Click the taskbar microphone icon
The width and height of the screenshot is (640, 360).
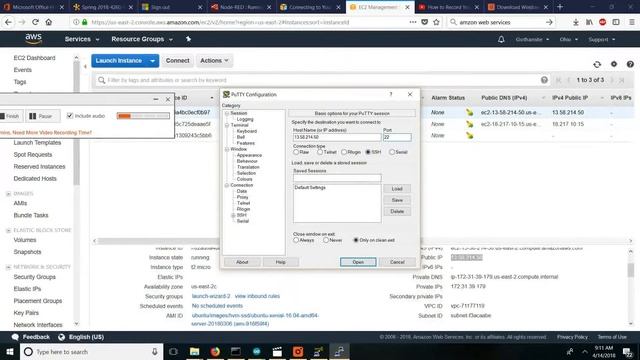pos(155,351)
